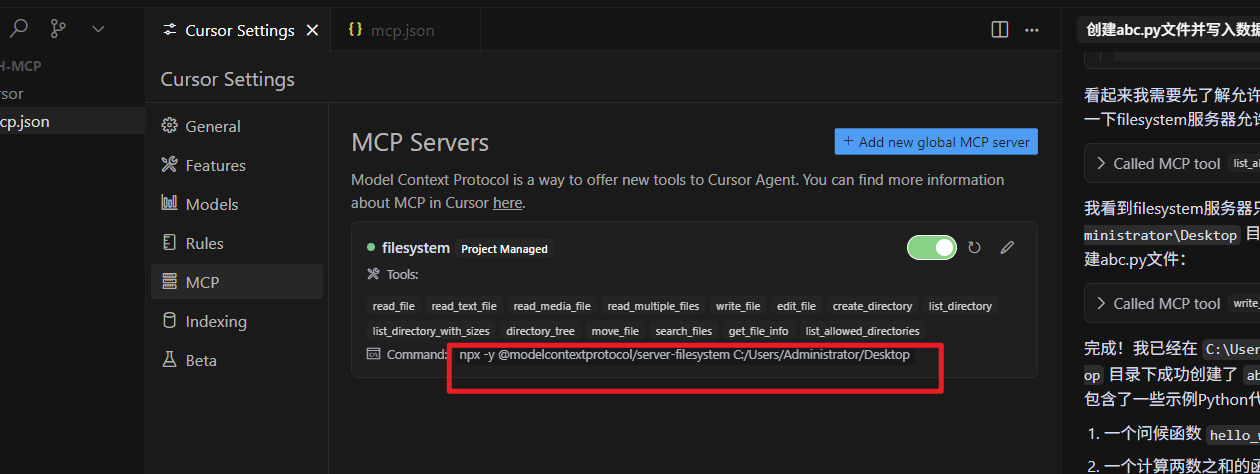Click the create_directory tool chip
This screenshot has height=474, width=1260.
[x=872, y=306]
